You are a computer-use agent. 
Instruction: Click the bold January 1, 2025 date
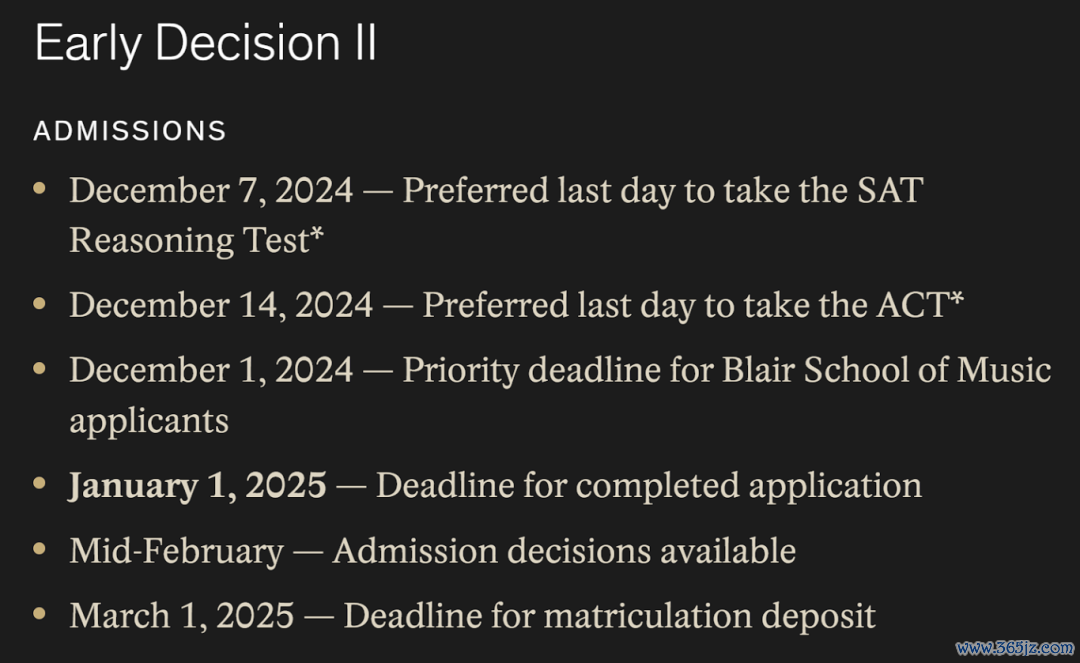click(197, 485)
